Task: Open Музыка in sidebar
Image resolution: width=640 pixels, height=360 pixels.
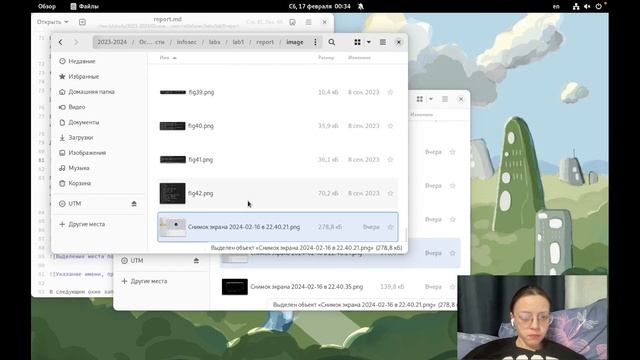Action: (x=99, y=168)
